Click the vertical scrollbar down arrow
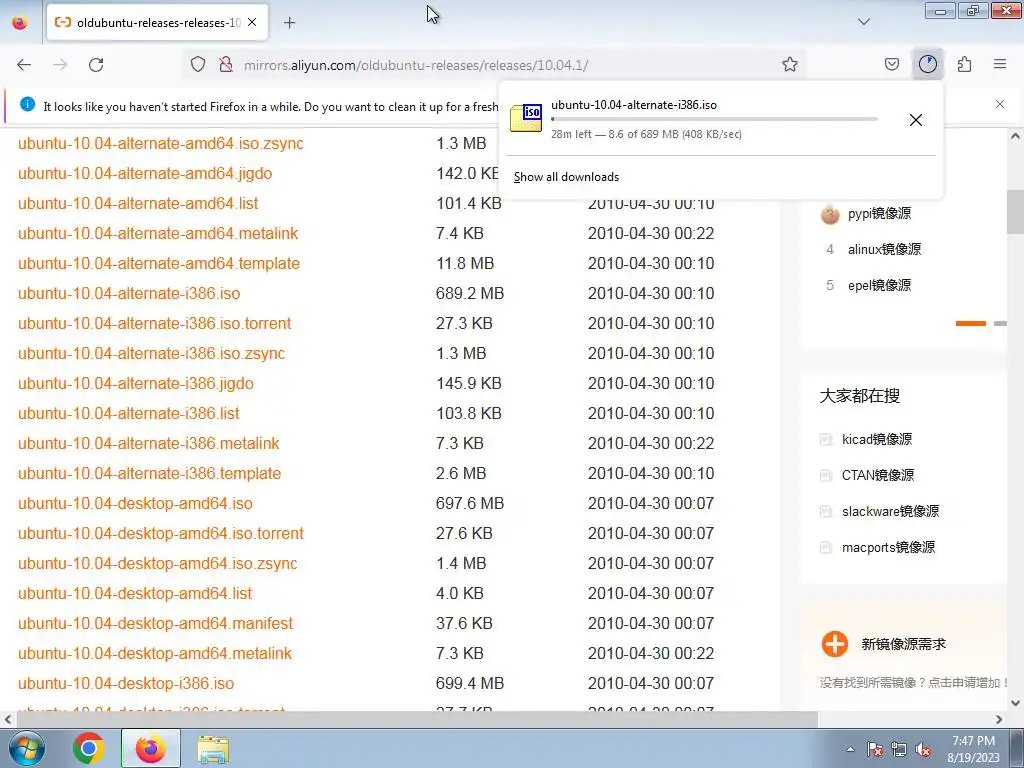Image resolution: width=1024 pixels, height=768 pixels. (1015, 703)
